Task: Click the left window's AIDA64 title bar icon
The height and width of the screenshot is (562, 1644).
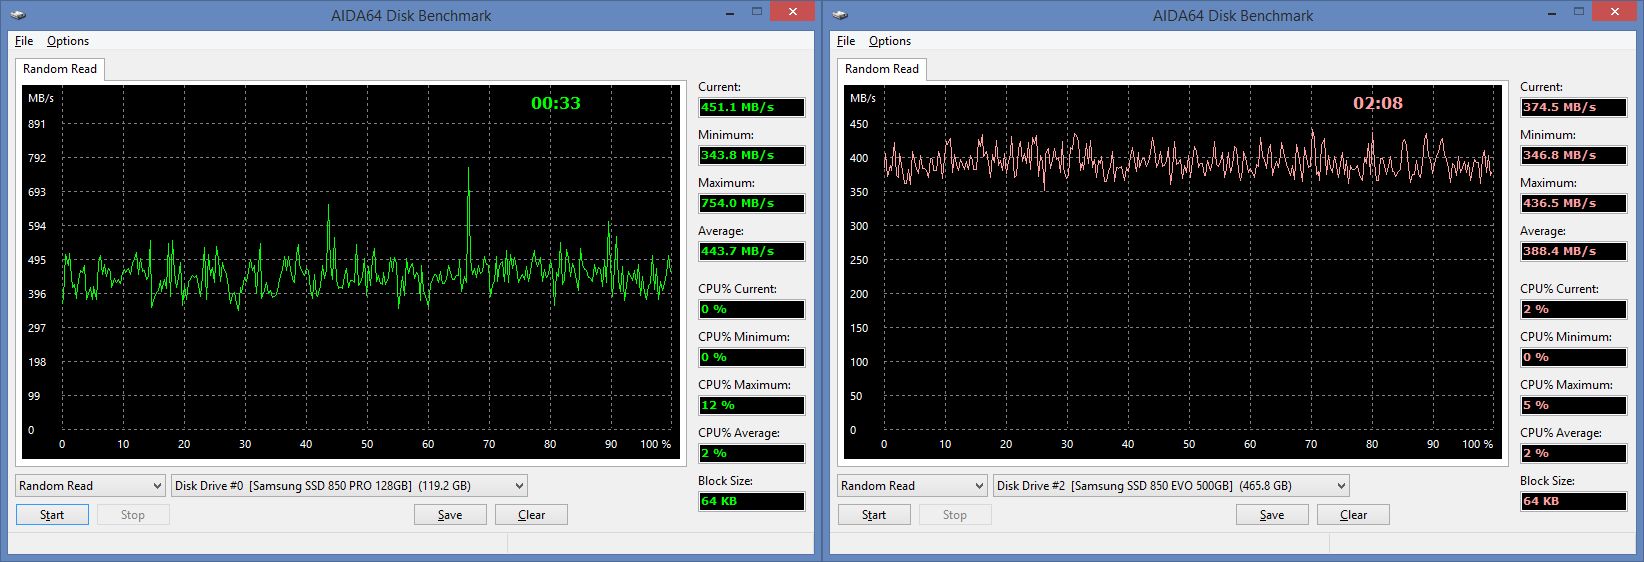Action: pos(18,15)
